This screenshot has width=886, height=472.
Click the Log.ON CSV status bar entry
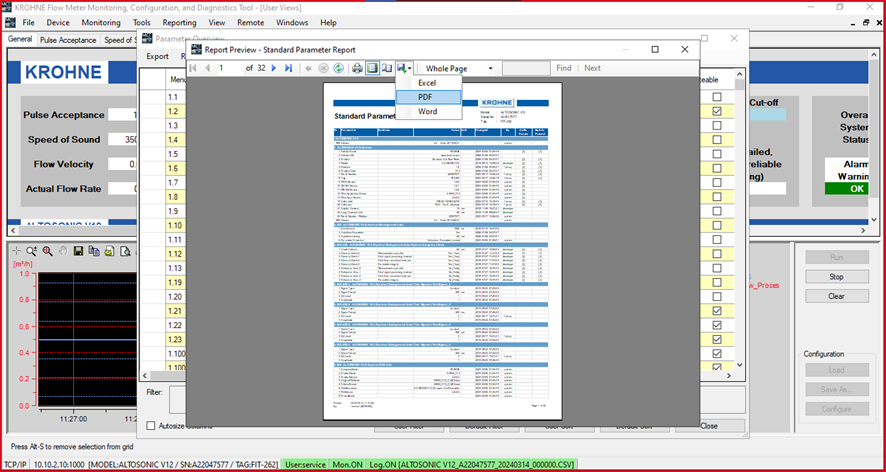(471, 465)
